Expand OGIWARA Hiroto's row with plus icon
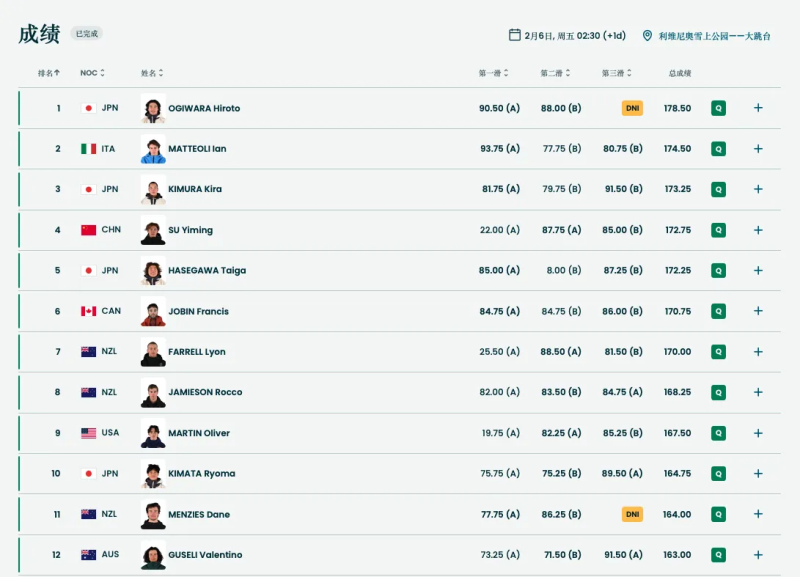Screen dimensions: 800x577 [x=758, y=108]
